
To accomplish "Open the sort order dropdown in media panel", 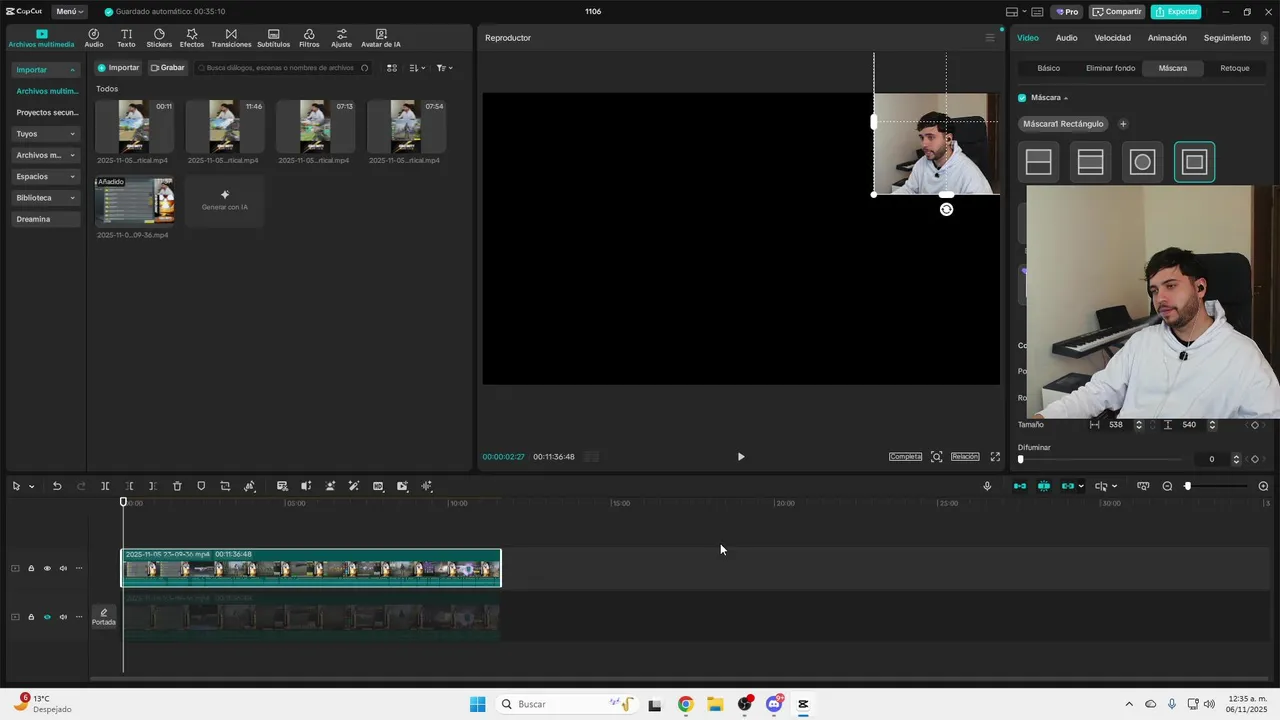I will [418, 68].
